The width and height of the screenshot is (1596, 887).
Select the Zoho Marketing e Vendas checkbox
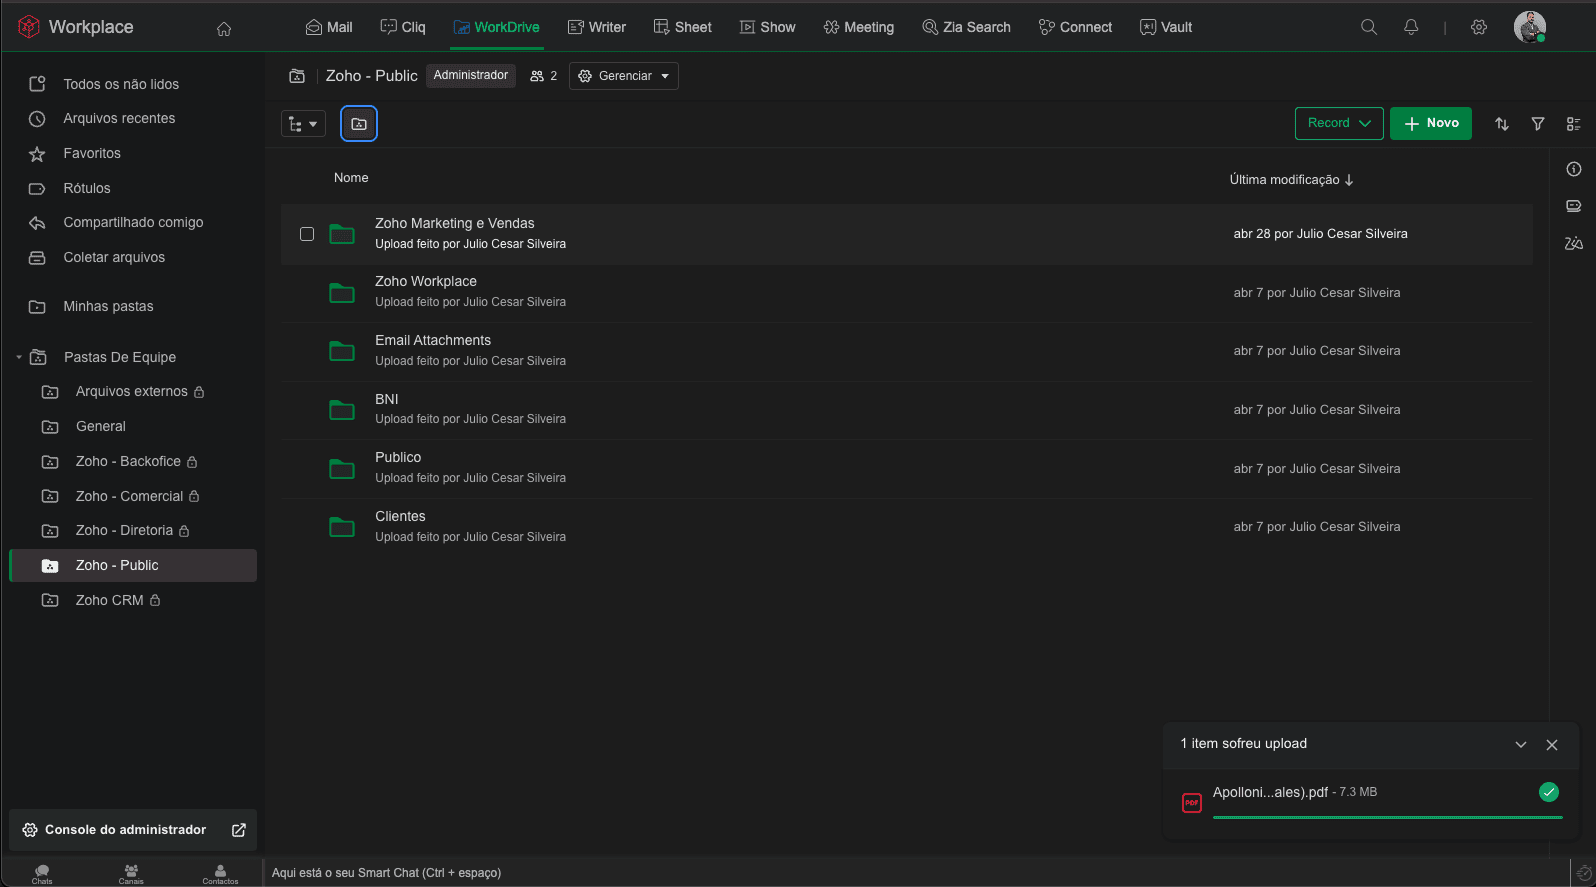pos(307,234)
